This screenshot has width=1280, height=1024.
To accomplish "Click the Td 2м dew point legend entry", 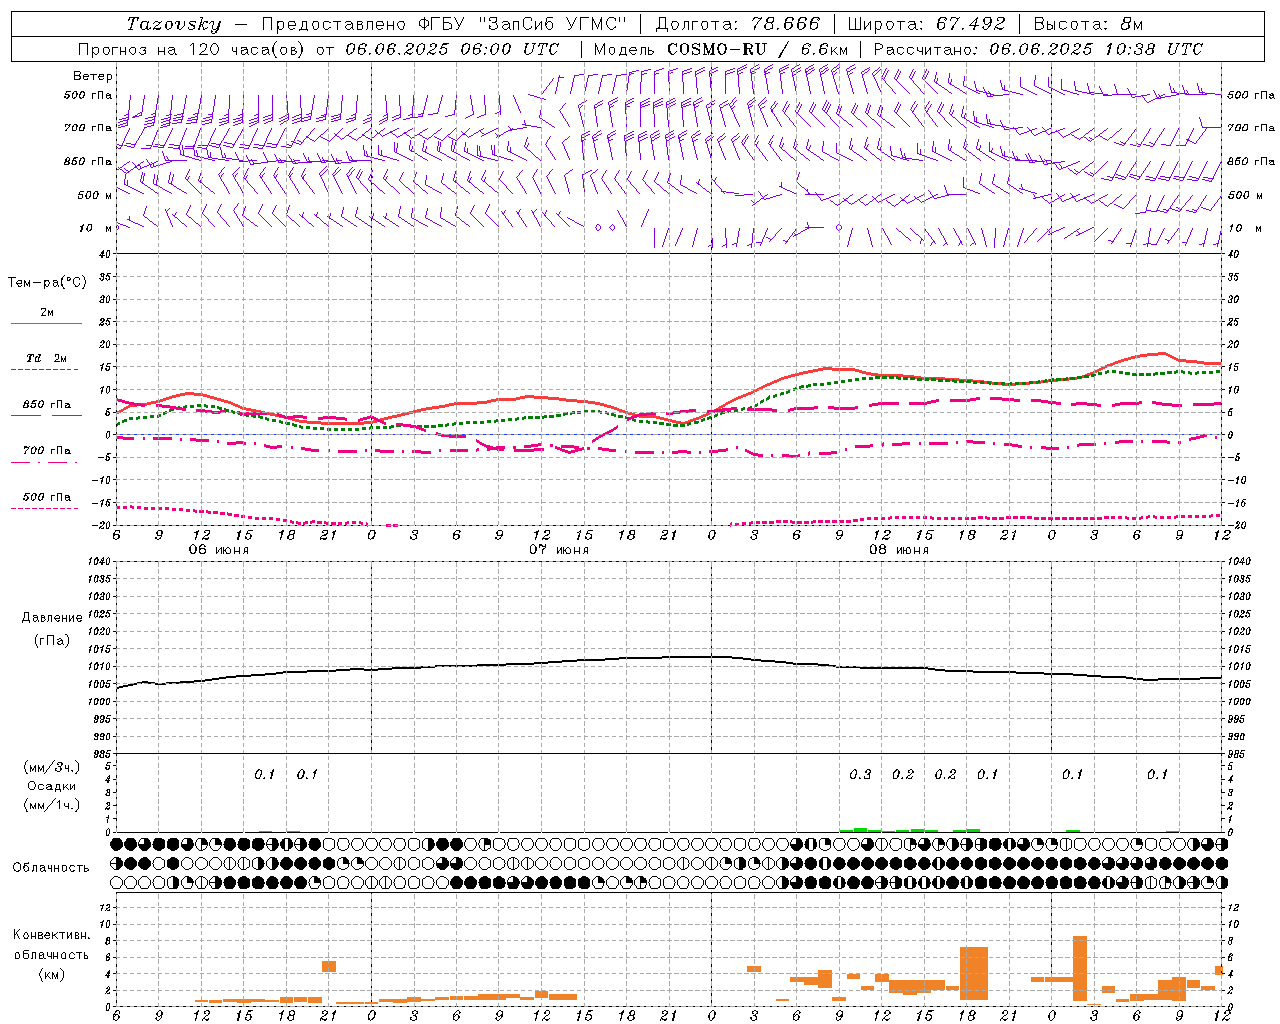I will [x=47, y=358].
